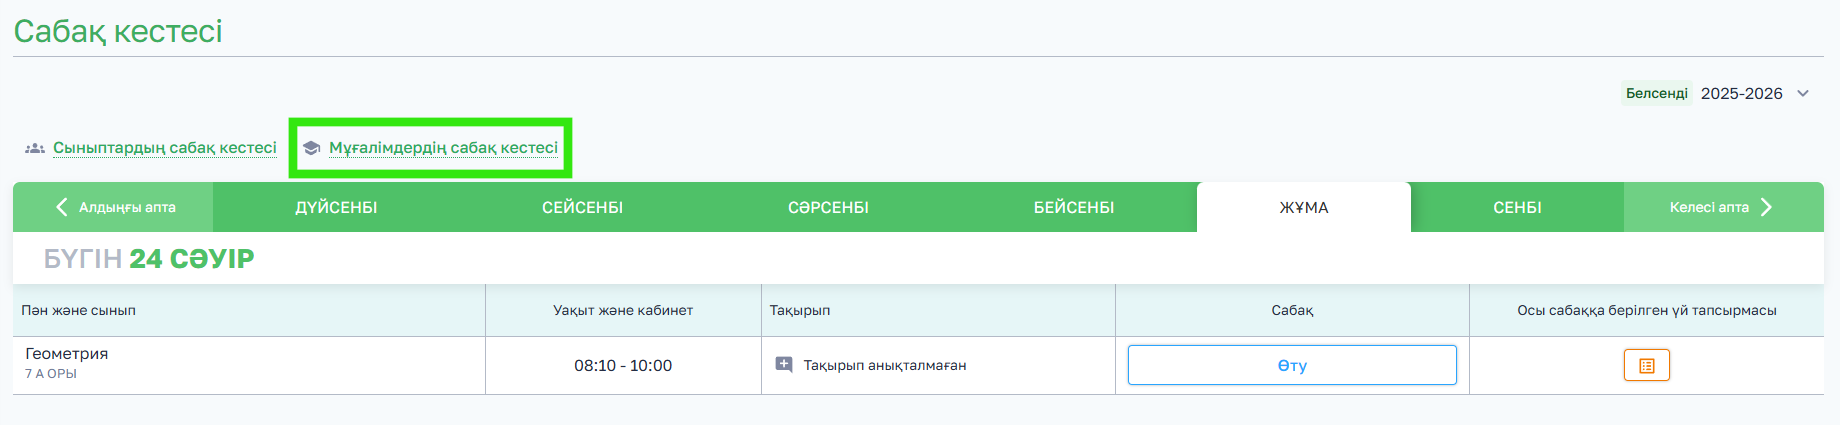Click the graduation cap icon for teachers' timetable
1840x425 pixels.
tap(311, 148)
